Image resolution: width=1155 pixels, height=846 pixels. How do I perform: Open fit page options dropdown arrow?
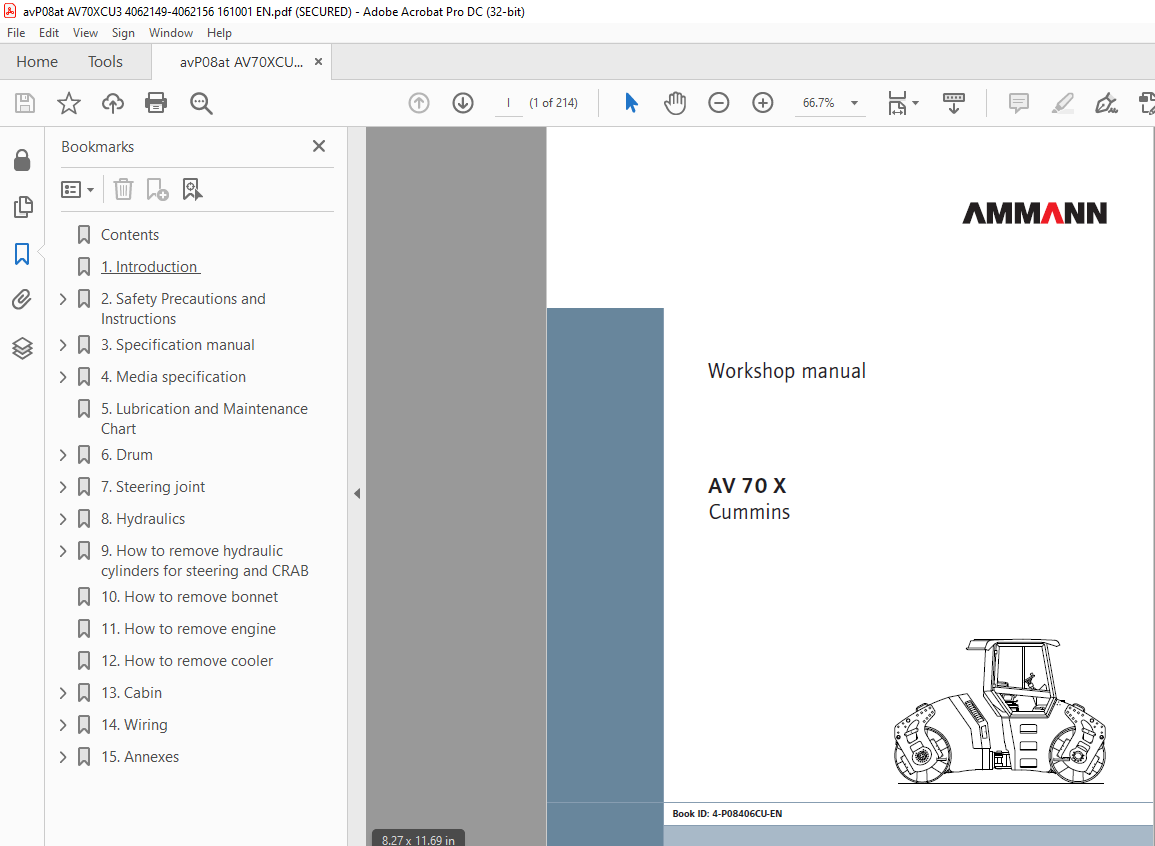[x=916, y=103]
